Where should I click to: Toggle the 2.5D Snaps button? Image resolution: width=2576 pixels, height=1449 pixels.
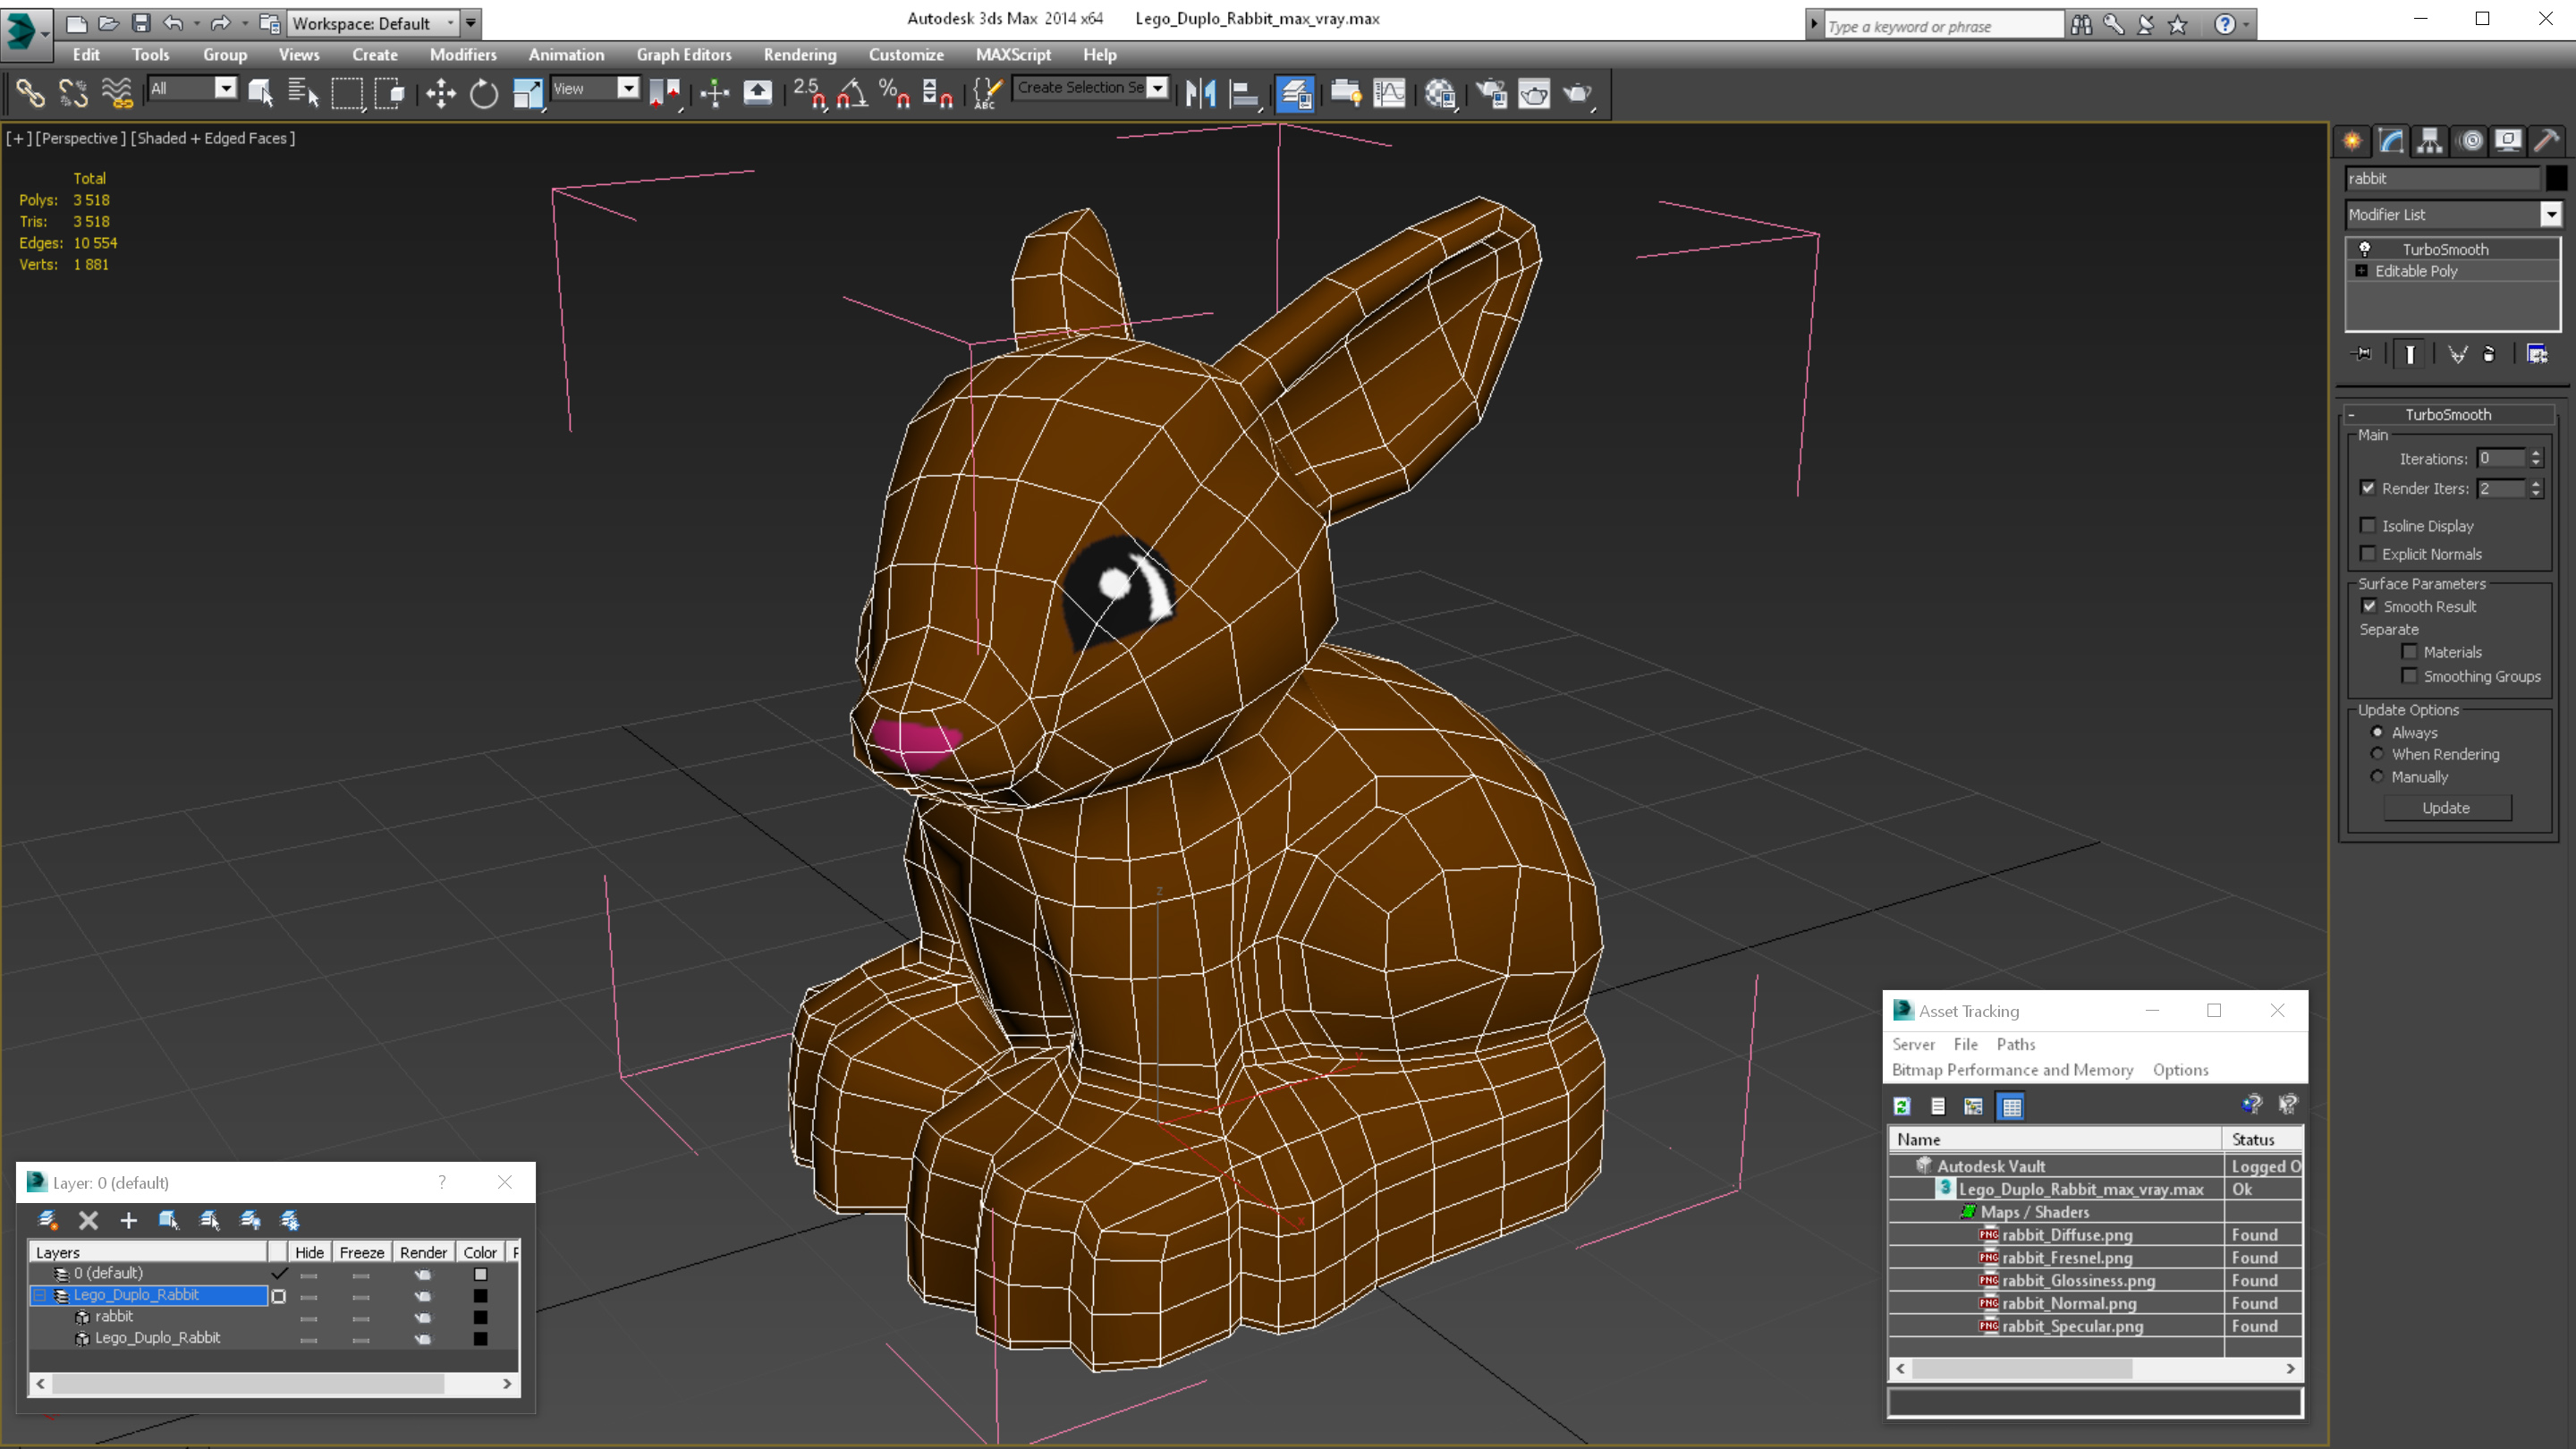(810, 93)
